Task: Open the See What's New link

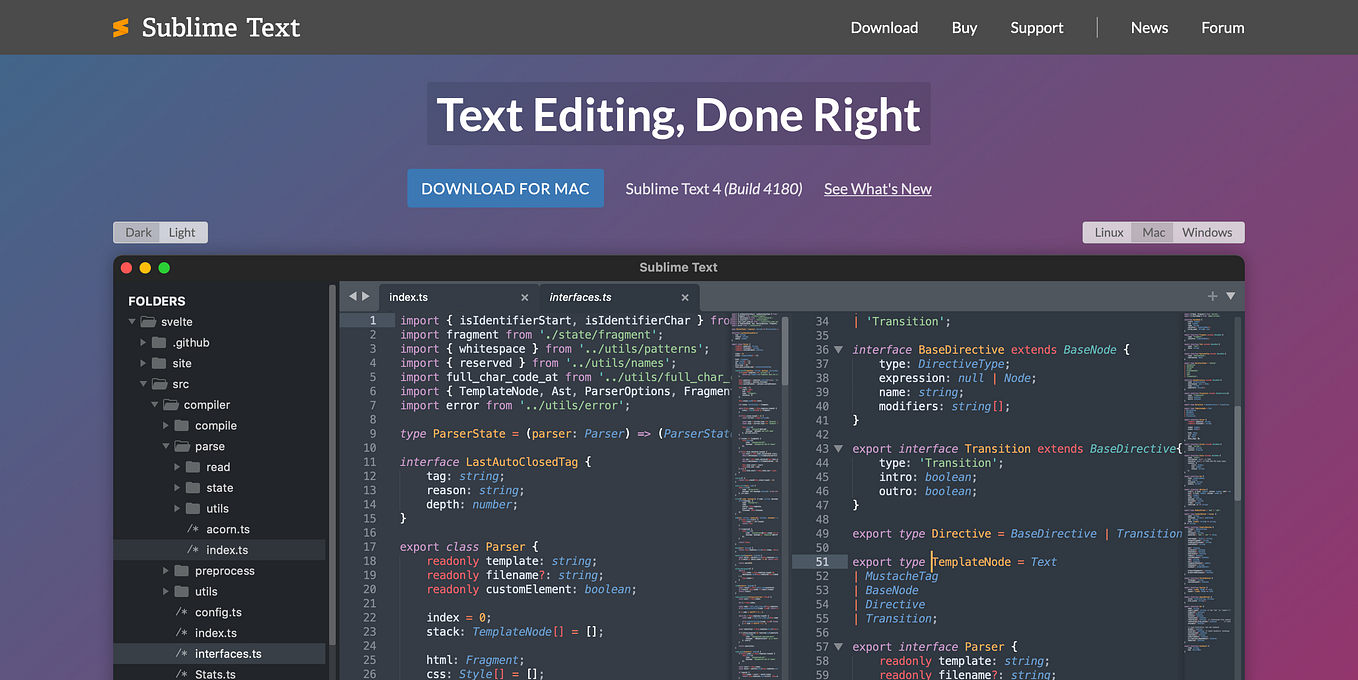Action: [x=877, y=188]
